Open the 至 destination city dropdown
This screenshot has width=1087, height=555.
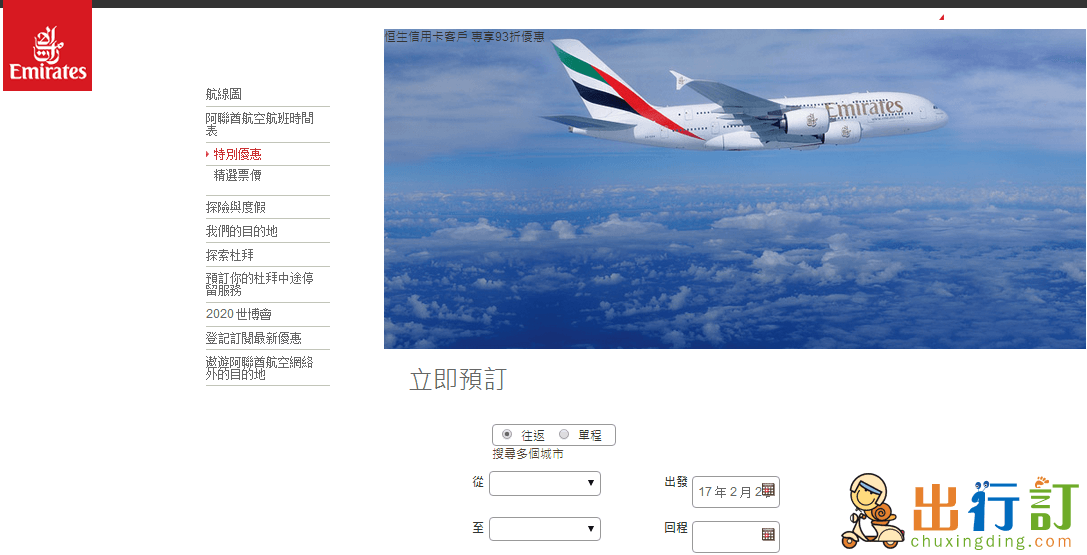tap(545, 529)
